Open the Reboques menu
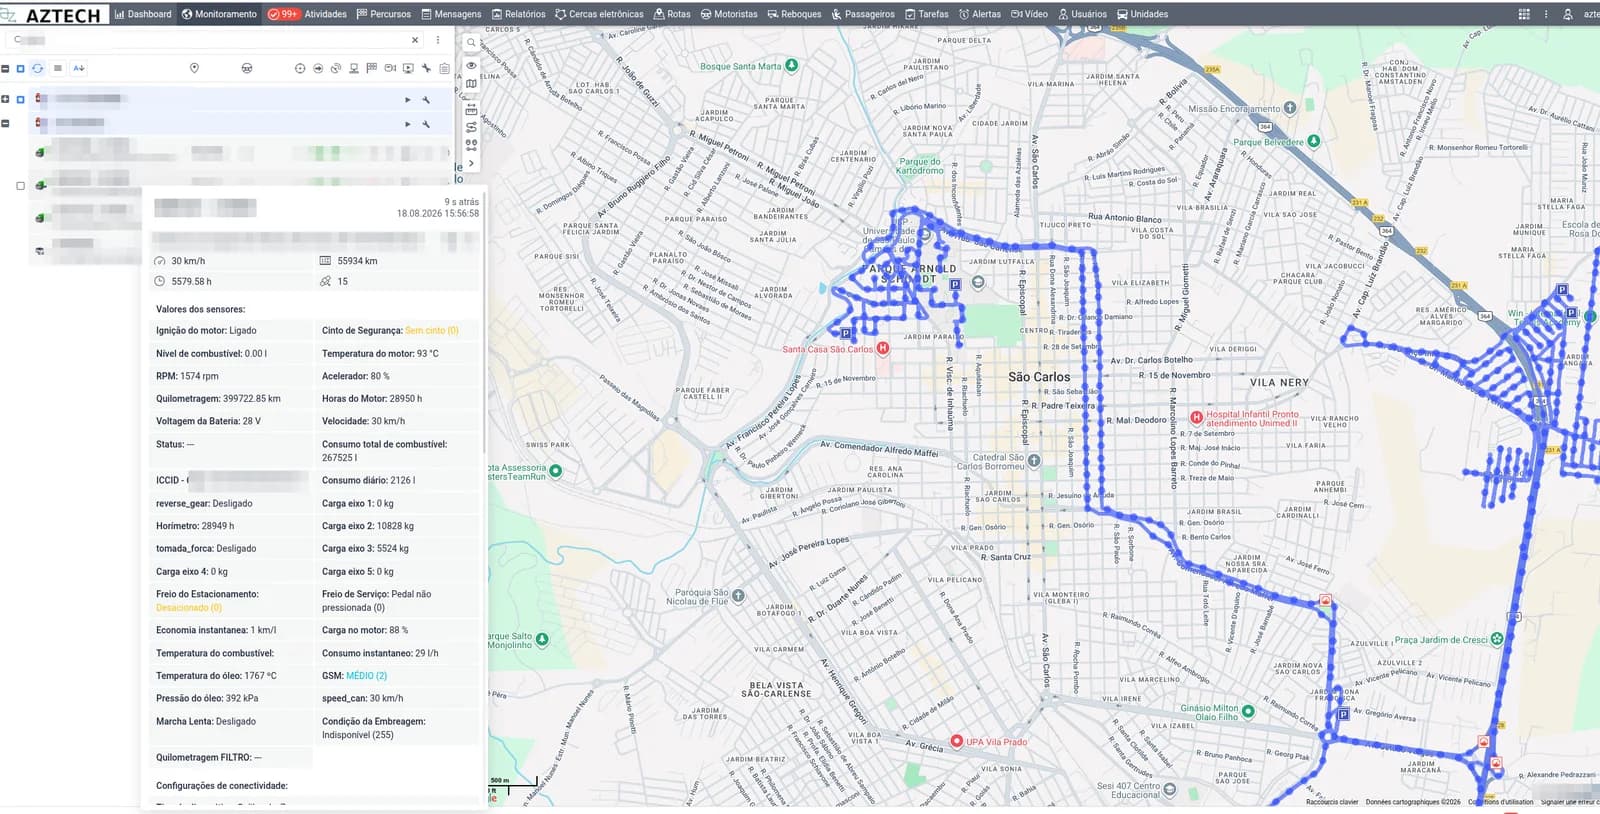Viewport: 1600px width, 814px height. pyautogui.click(x=794, y=14)
